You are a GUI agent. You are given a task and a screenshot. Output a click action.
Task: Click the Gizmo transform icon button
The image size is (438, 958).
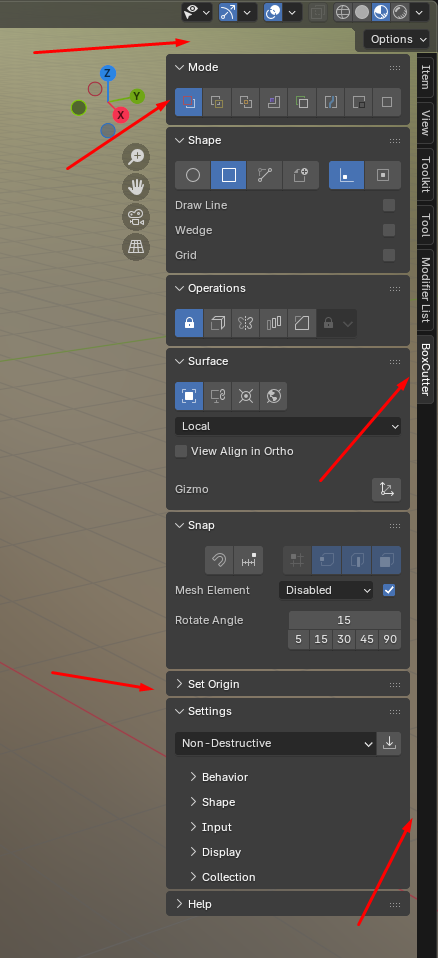point(387,489)
